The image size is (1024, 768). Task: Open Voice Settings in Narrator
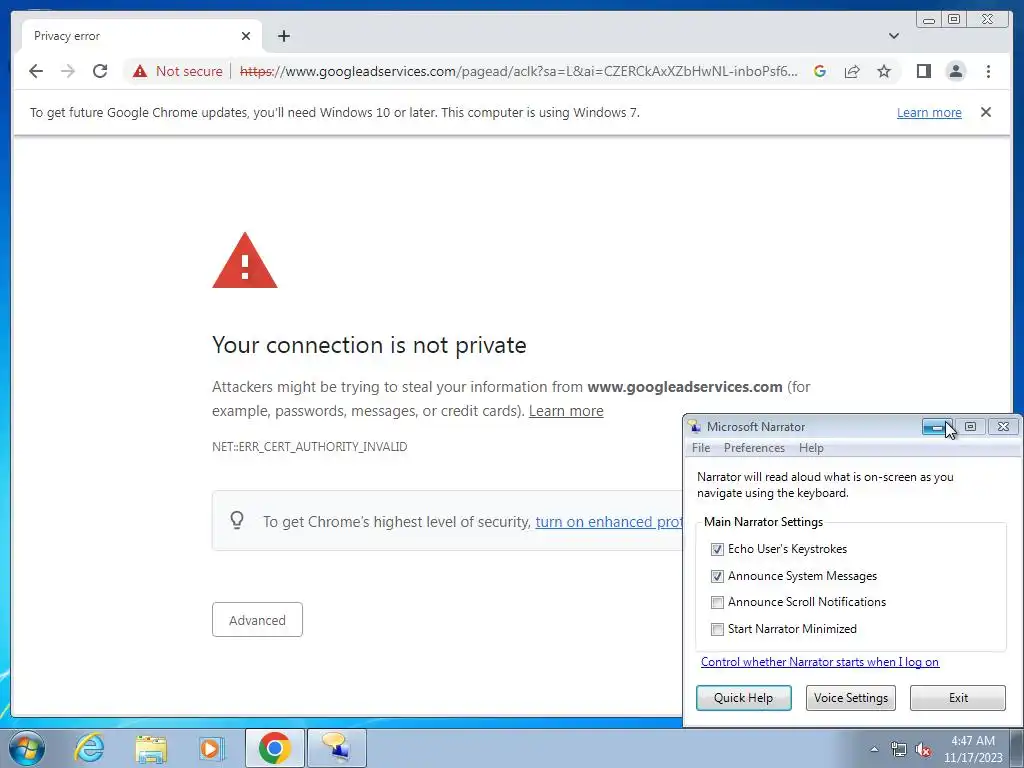pos(850,697)
